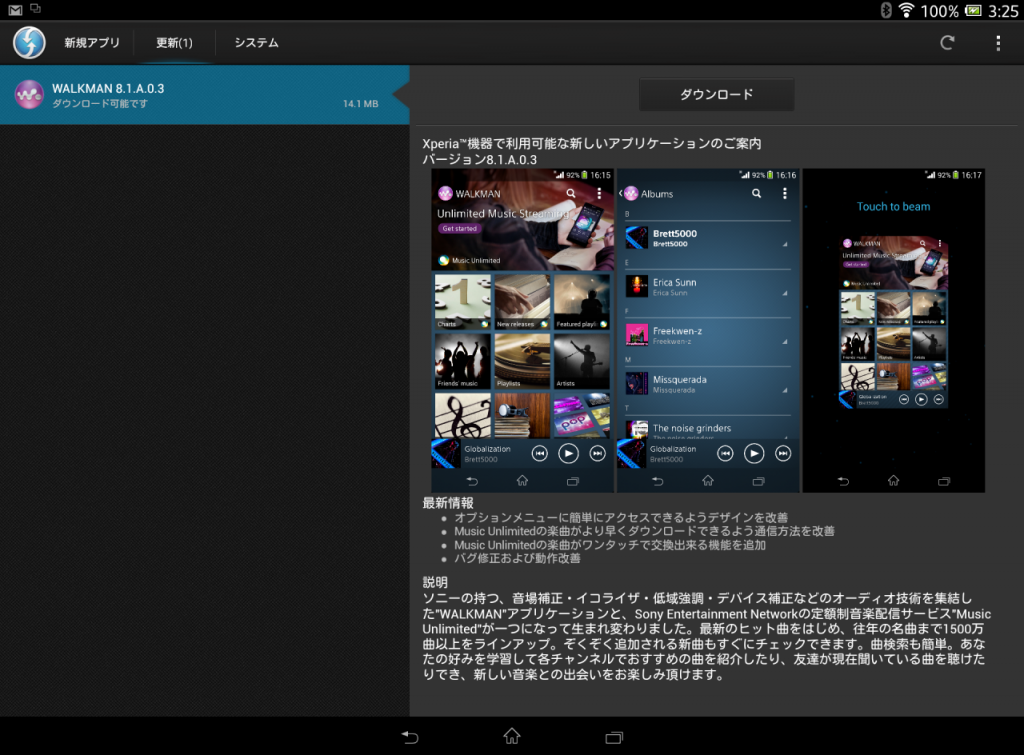Image resolution: width=1024 pixels, height=755 pixels.
Task: Open the Touch to beam screenshot
Action: point(893,330)
